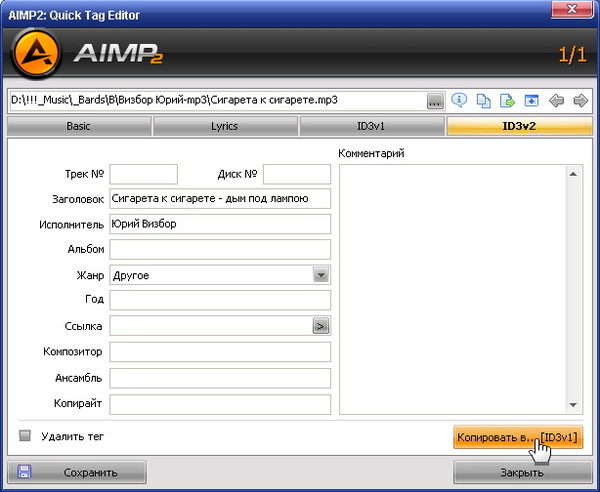Click the comment scrollbar down arrow

pos(573,404)
